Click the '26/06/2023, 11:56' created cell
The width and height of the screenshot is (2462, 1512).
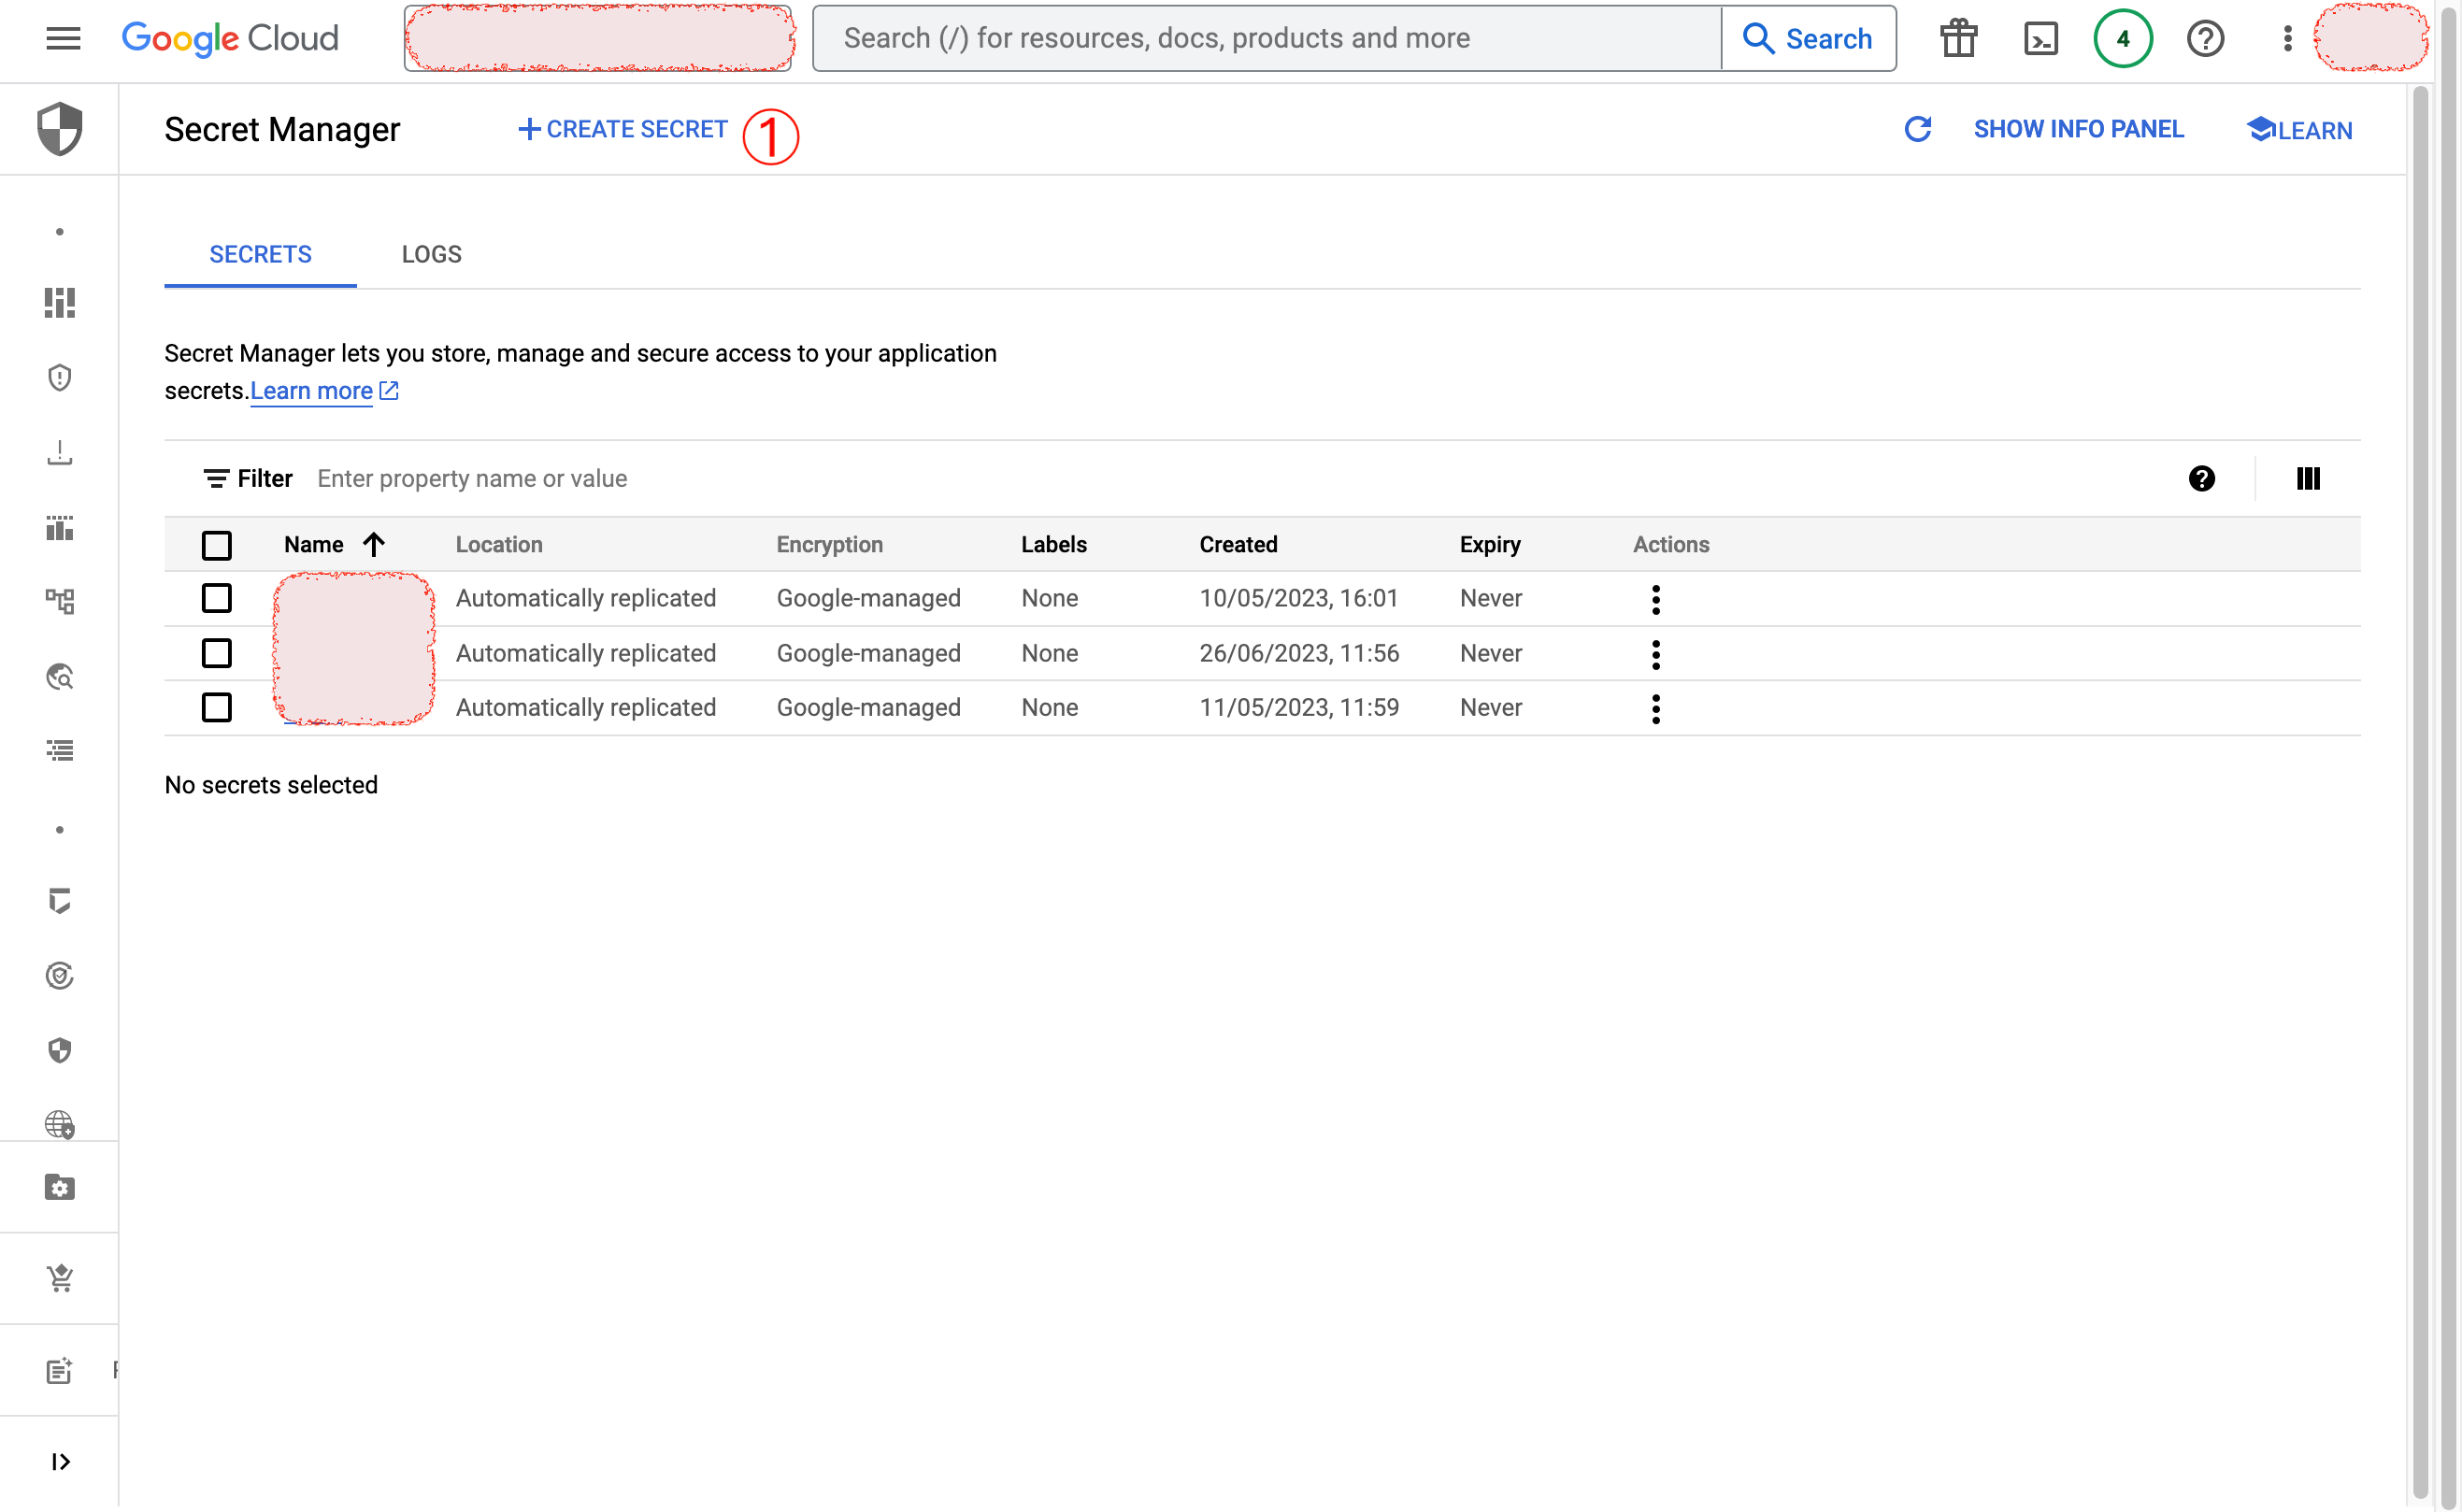click(x=1299, y=653)
